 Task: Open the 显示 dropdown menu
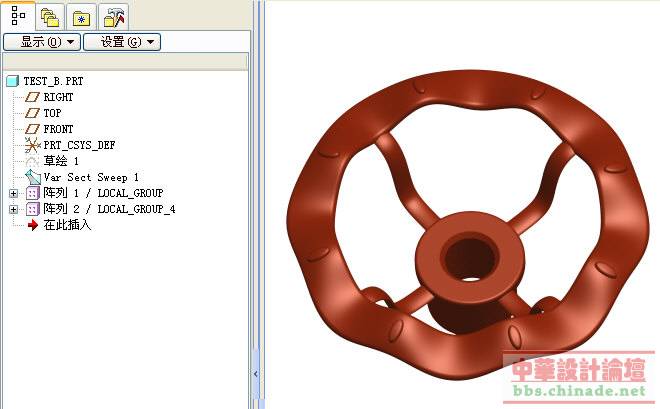pos(40,42)
